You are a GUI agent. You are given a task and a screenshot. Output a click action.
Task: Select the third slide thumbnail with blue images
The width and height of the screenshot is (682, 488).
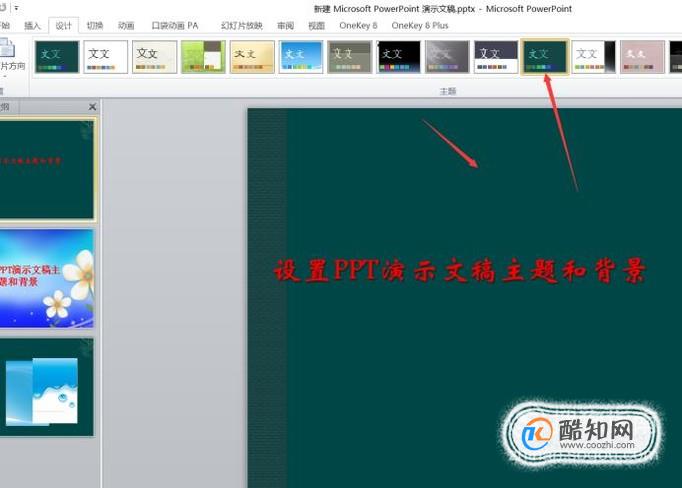pos(47,387)
